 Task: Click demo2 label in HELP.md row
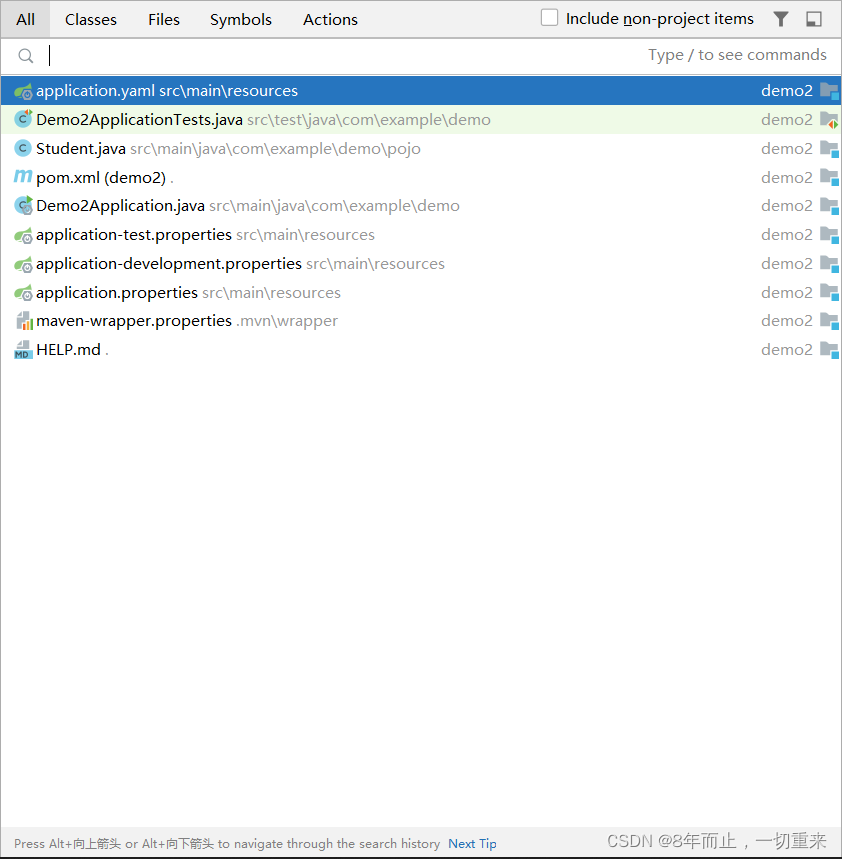pyautogui.click(x=787, y=350)
